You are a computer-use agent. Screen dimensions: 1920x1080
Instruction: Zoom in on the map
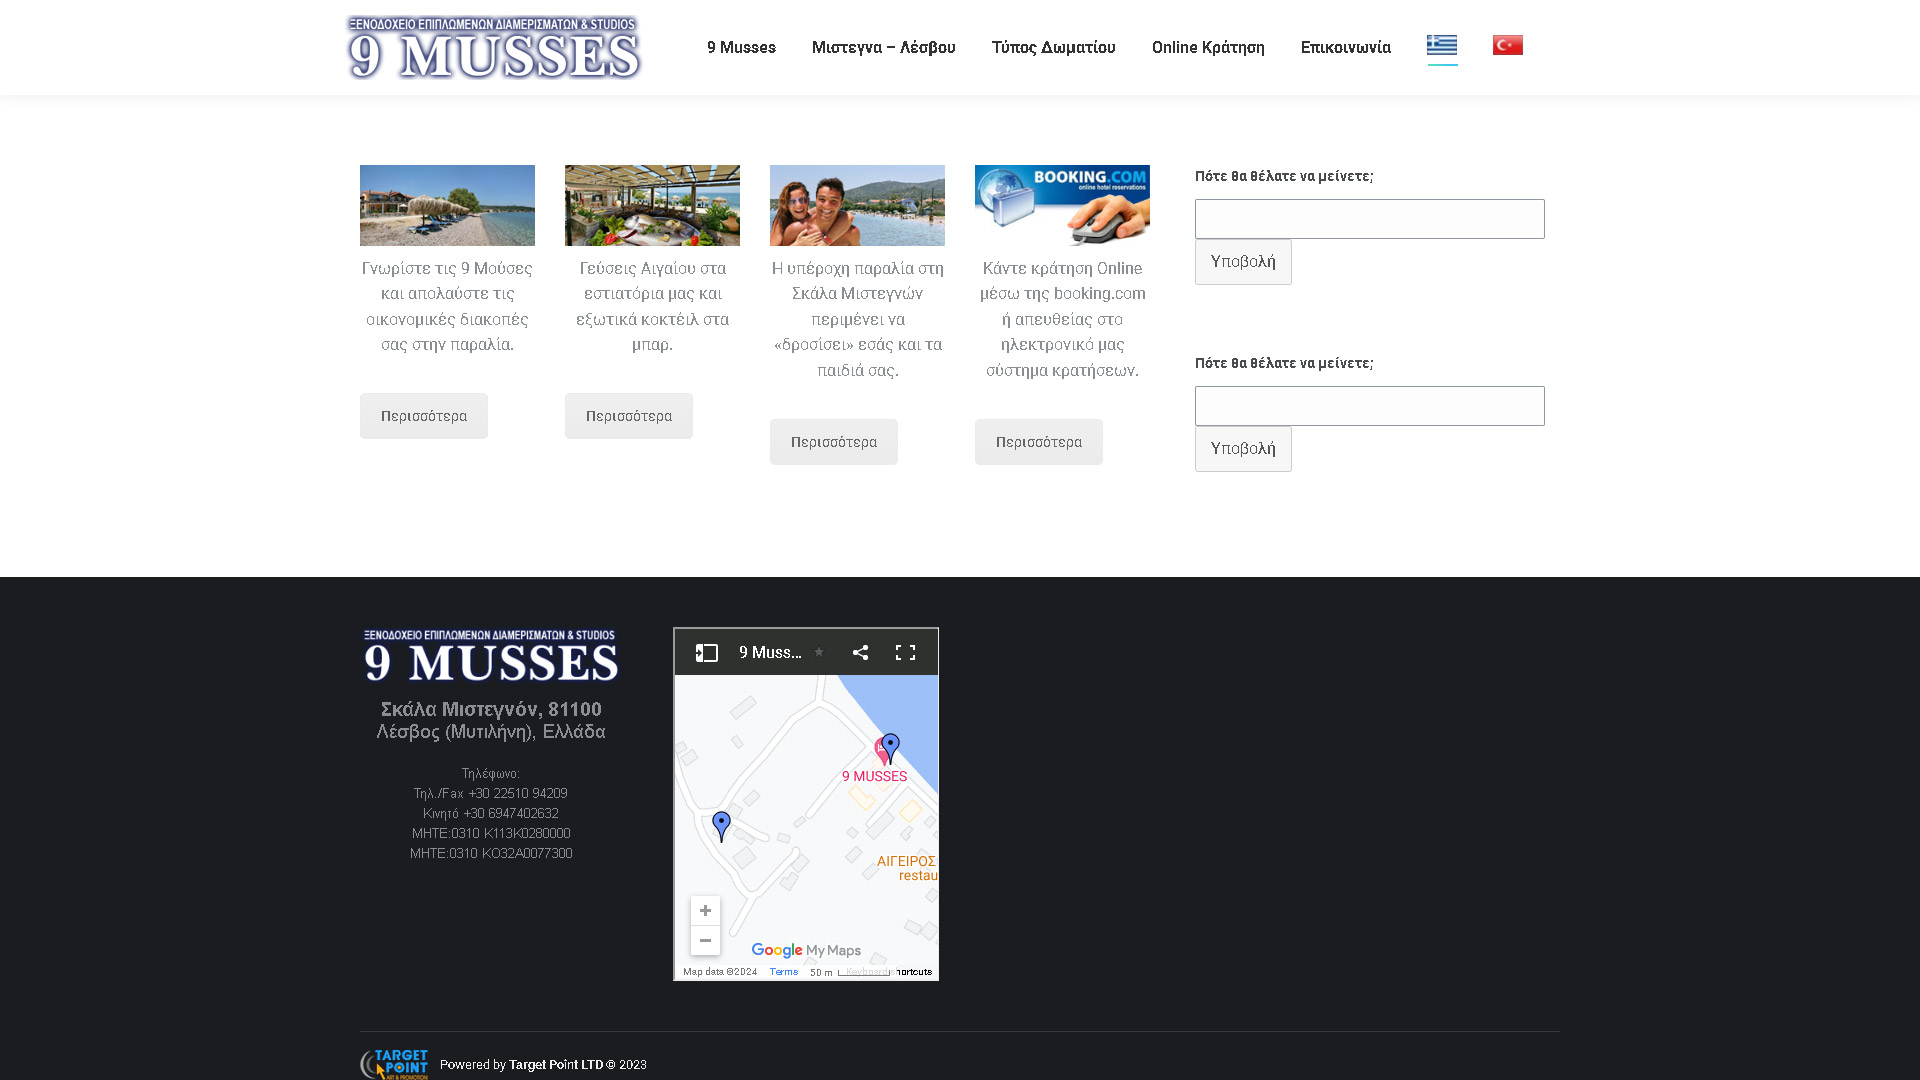point(705,910)
